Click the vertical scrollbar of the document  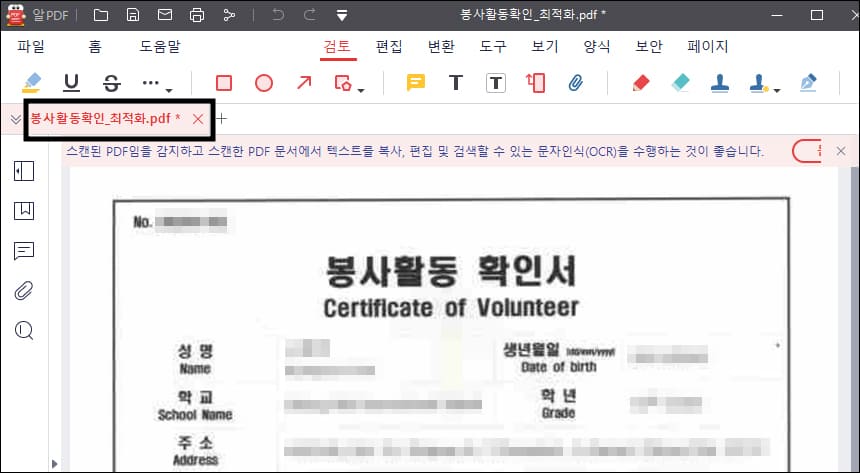point(855,318)
